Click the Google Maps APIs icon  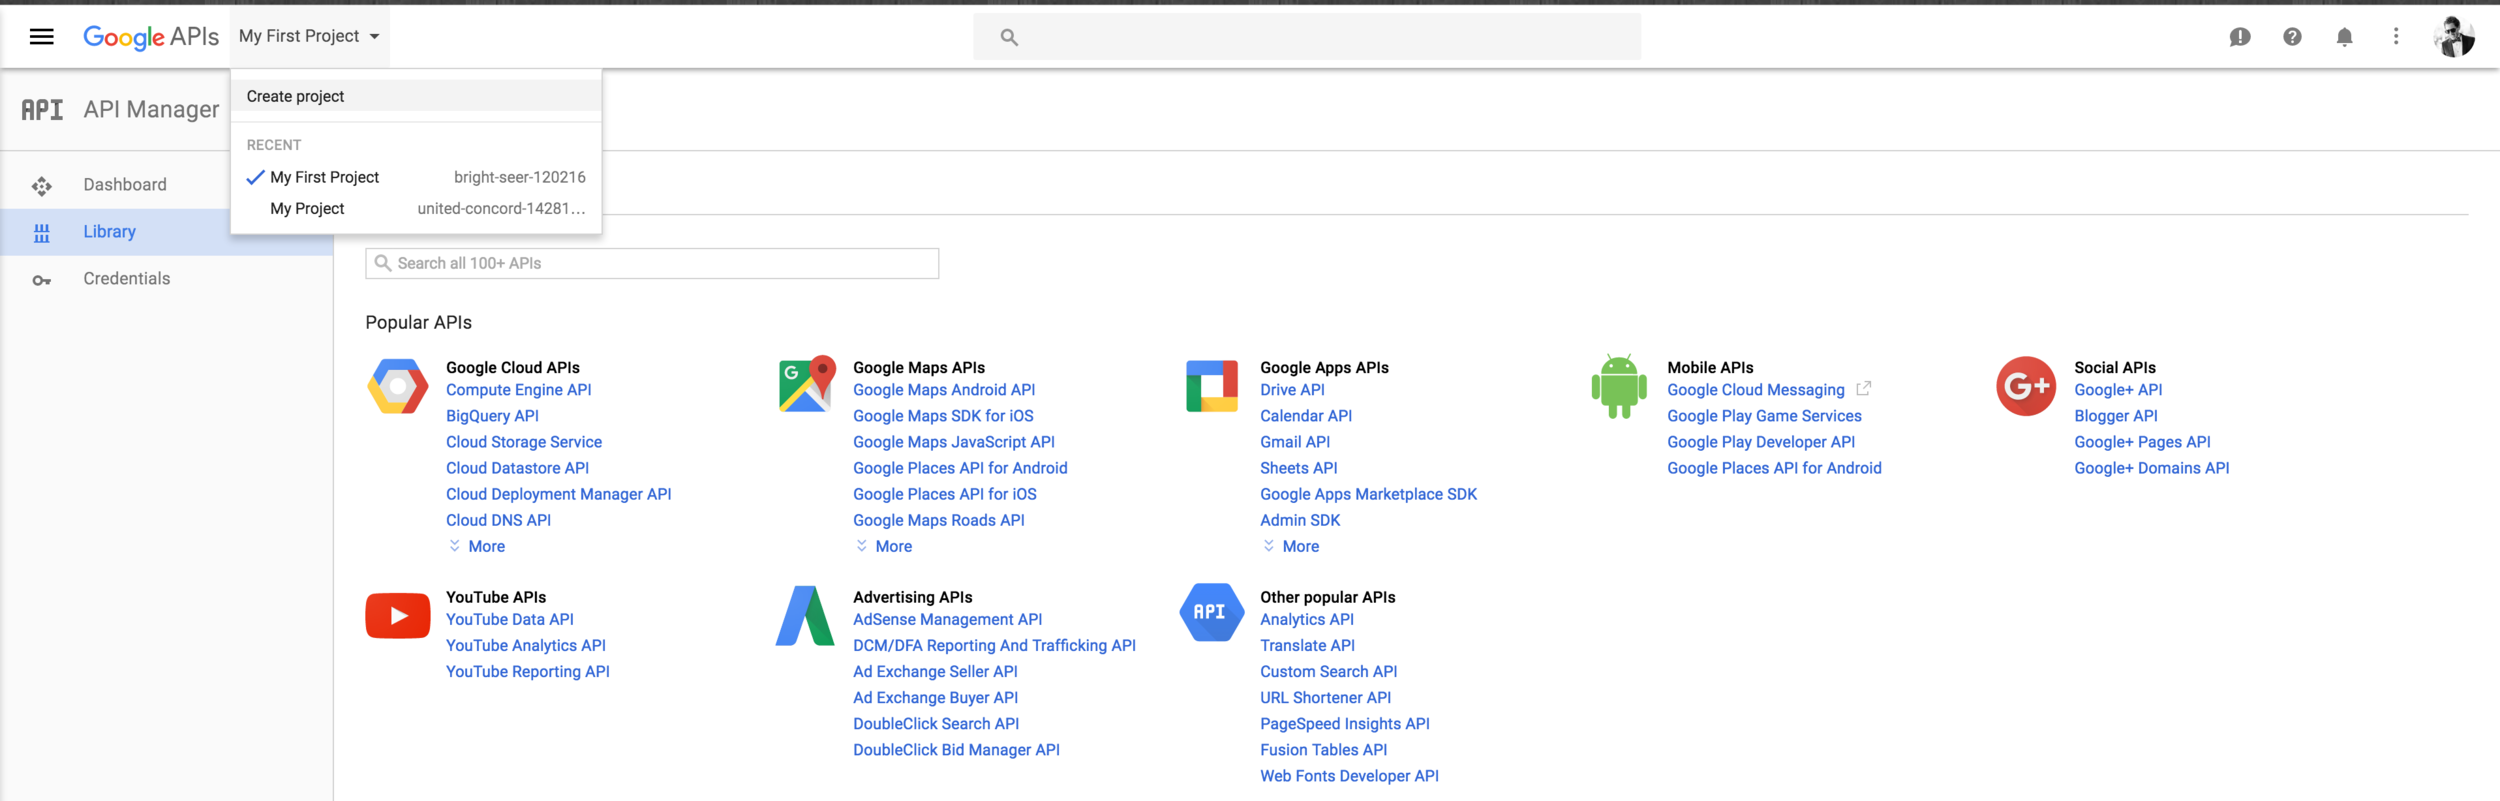(806, 384)
